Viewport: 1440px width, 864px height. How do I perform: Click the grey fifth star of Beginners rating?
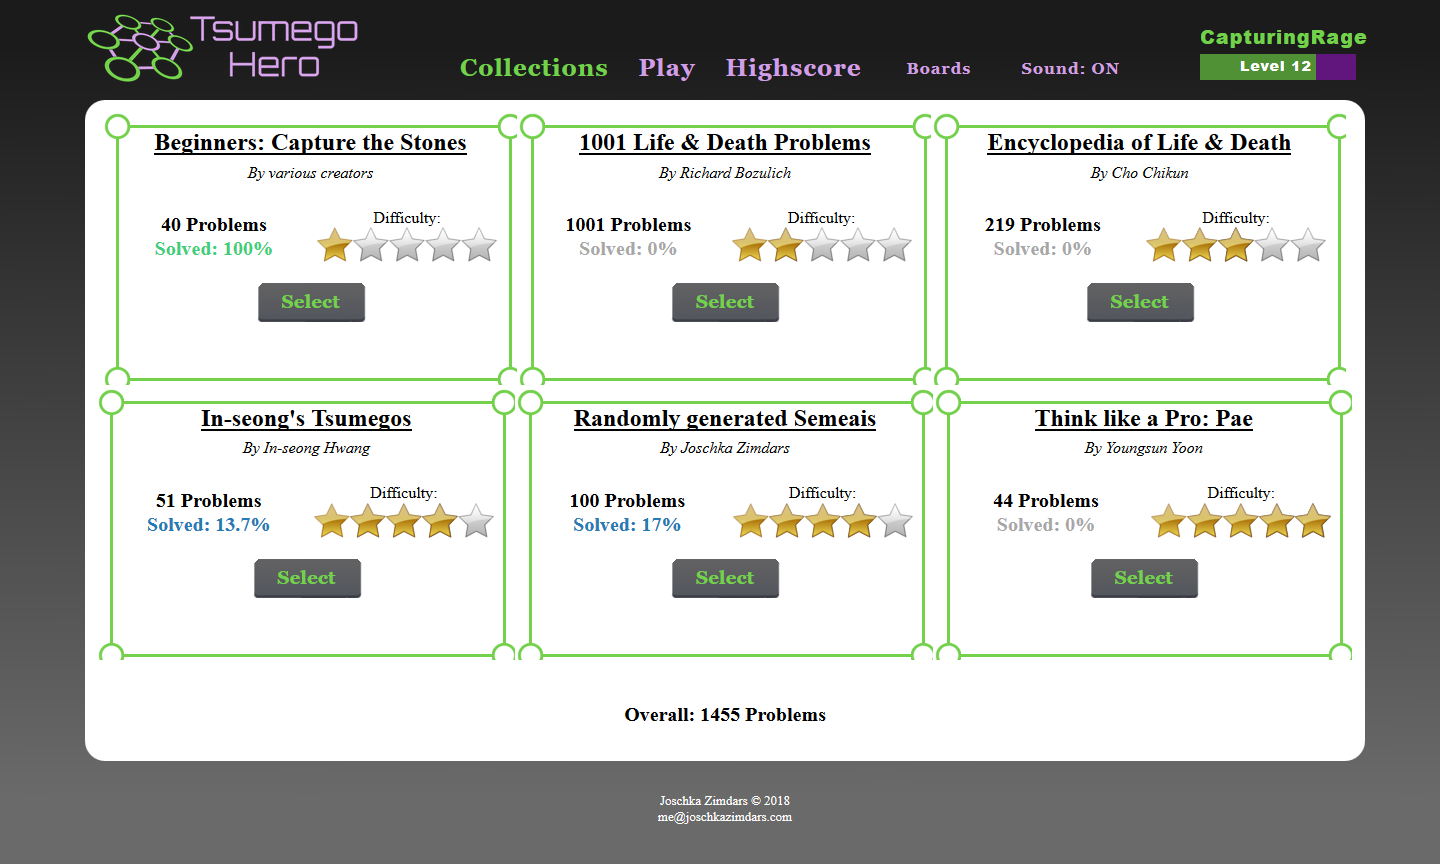(x=479, y=245)
